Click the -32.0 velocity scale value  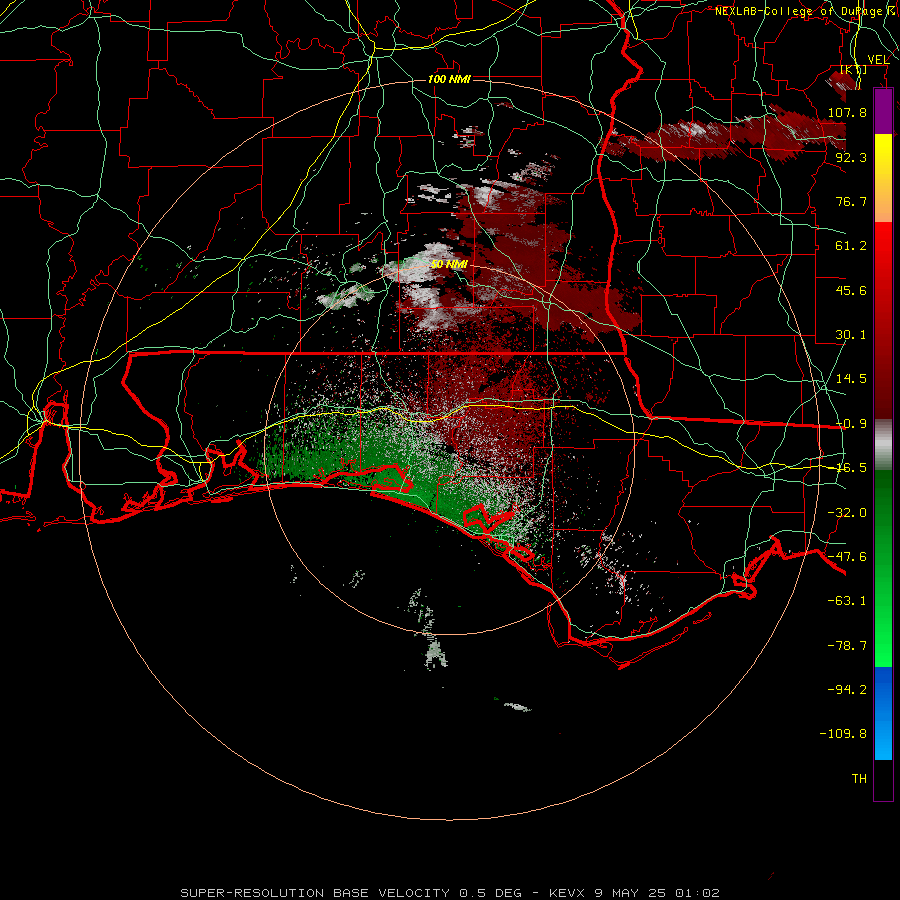[x=847, y=512]
